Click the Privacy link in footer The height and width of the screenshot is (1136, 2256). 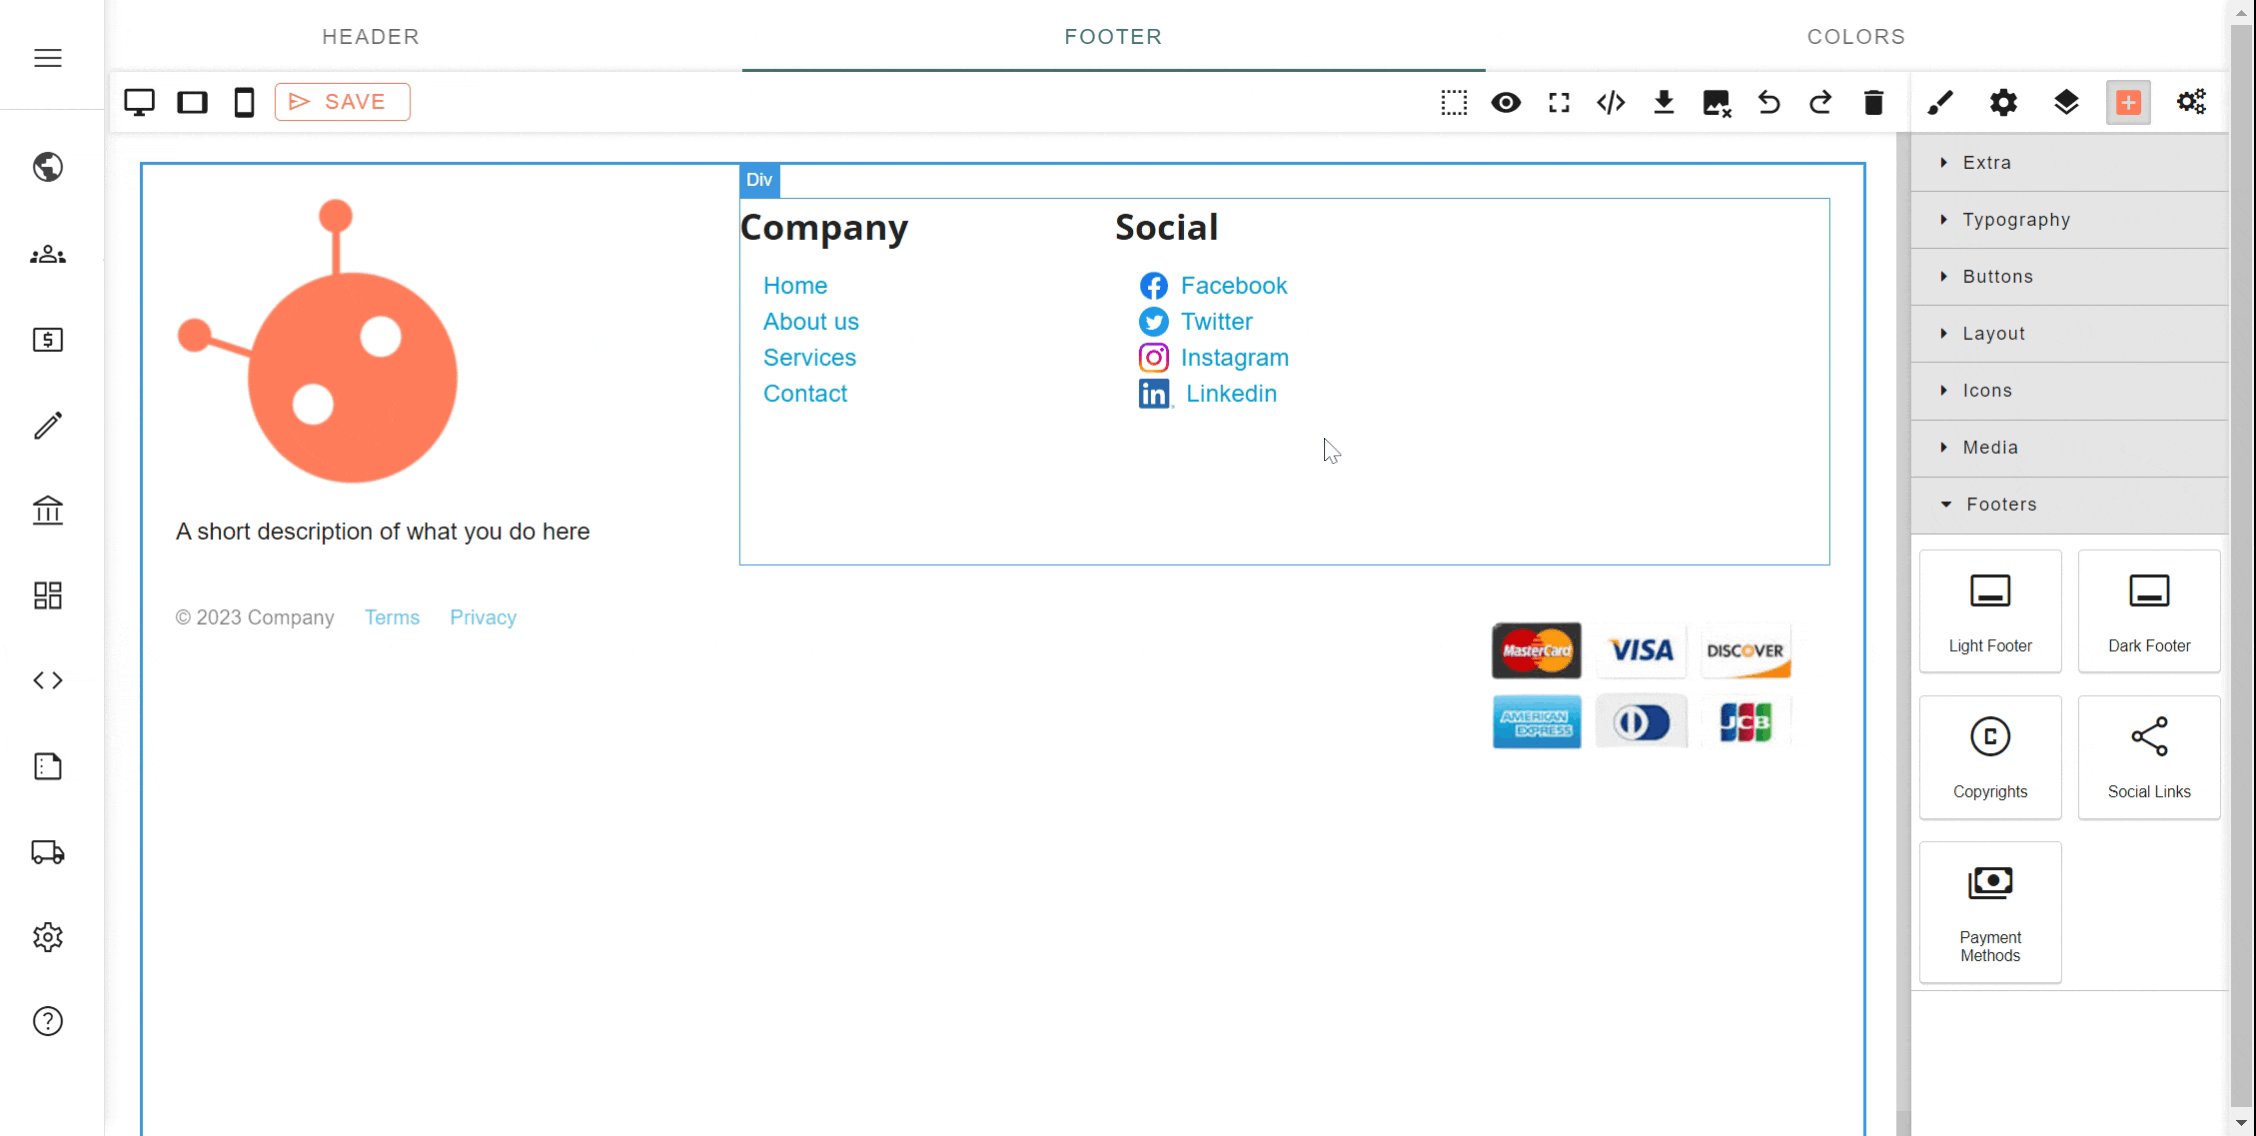pyautogui.click(x=483, y=618)
